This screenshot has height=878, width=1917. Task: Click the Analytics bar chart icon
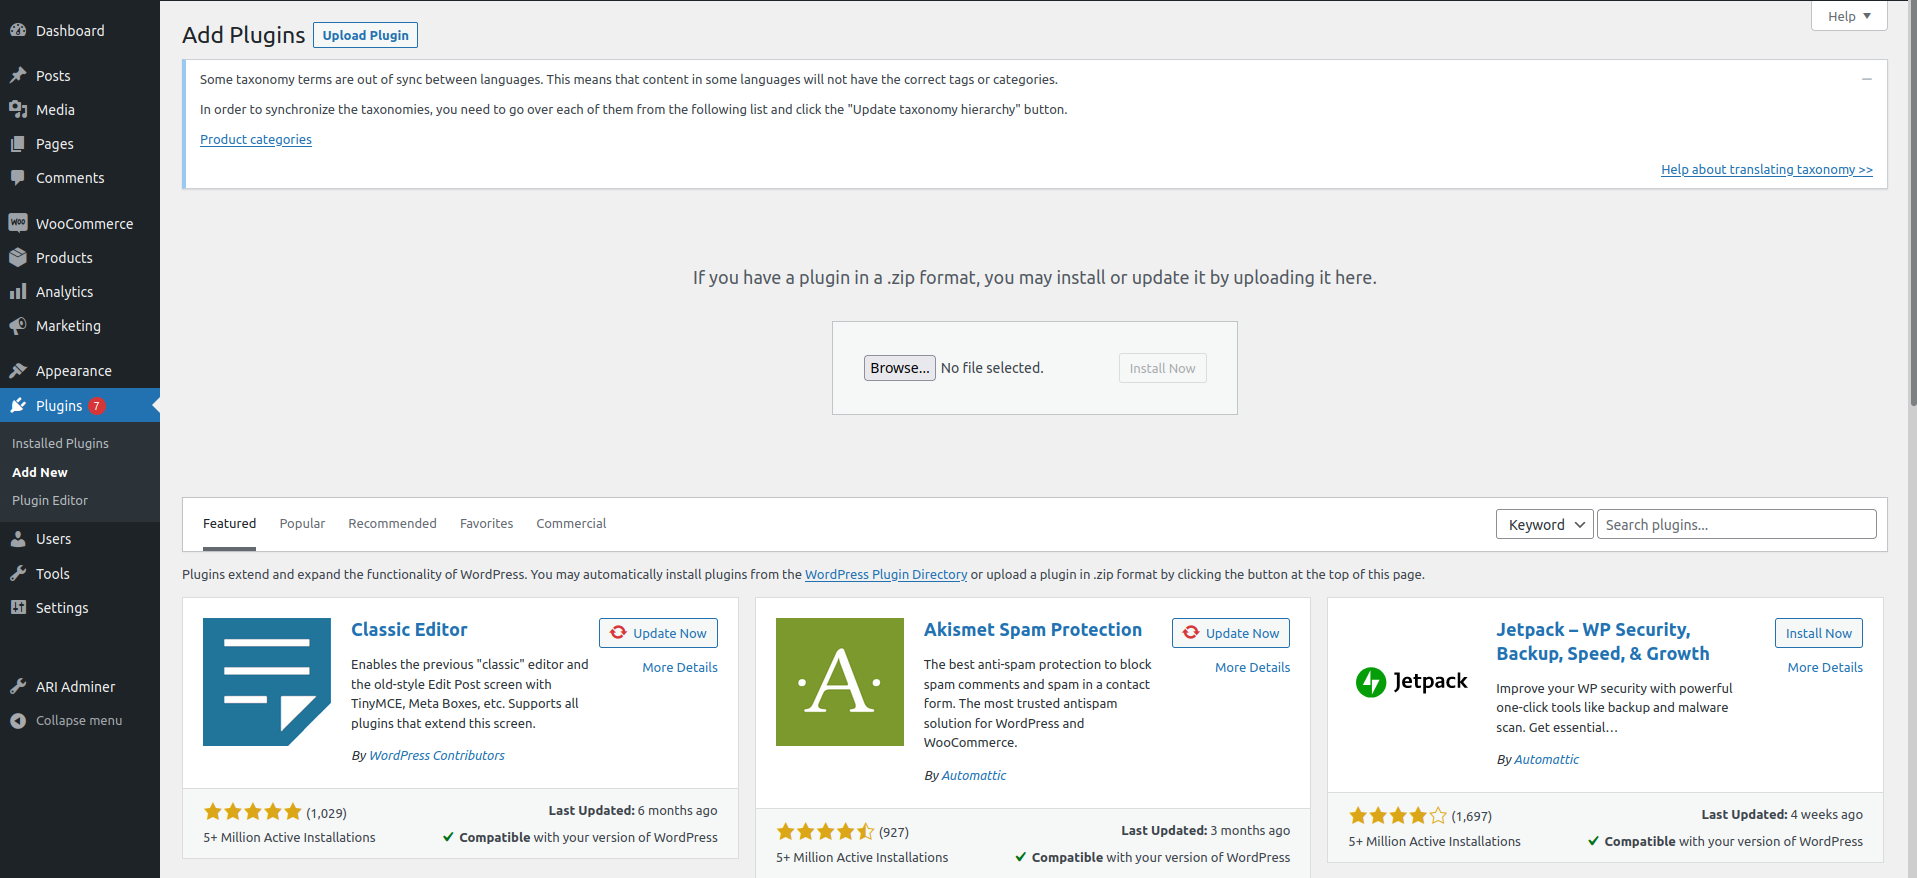(18, 291)
